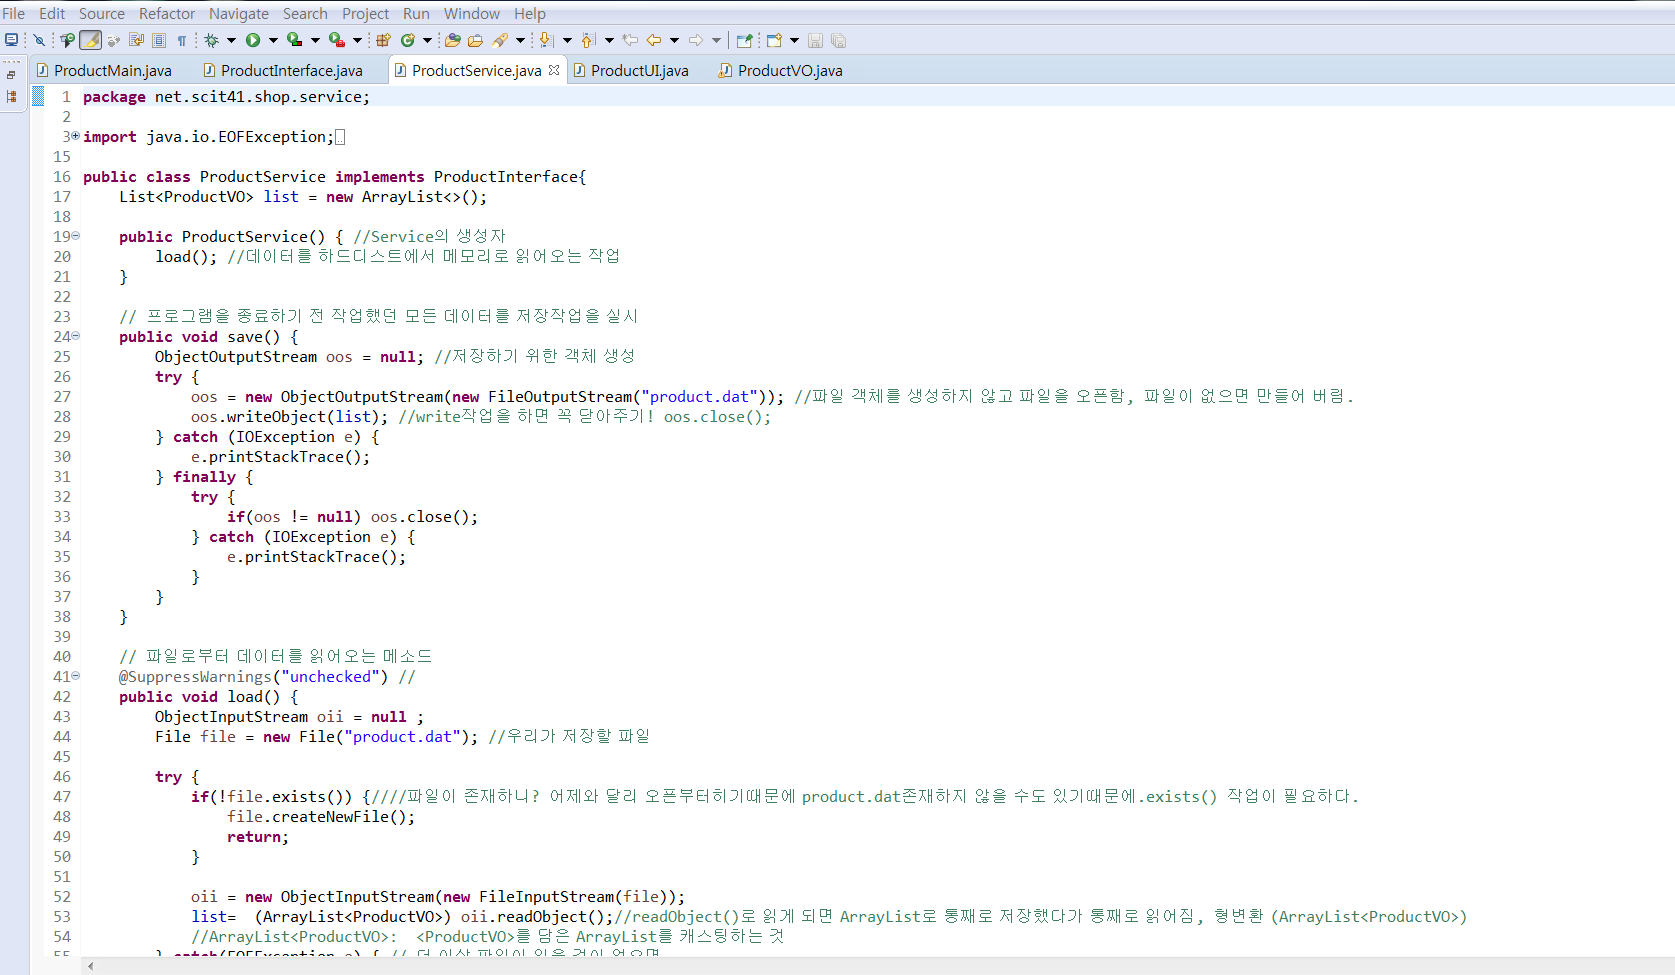Open the File menu
Screen dimensions: 1675x975
point(14,13)
